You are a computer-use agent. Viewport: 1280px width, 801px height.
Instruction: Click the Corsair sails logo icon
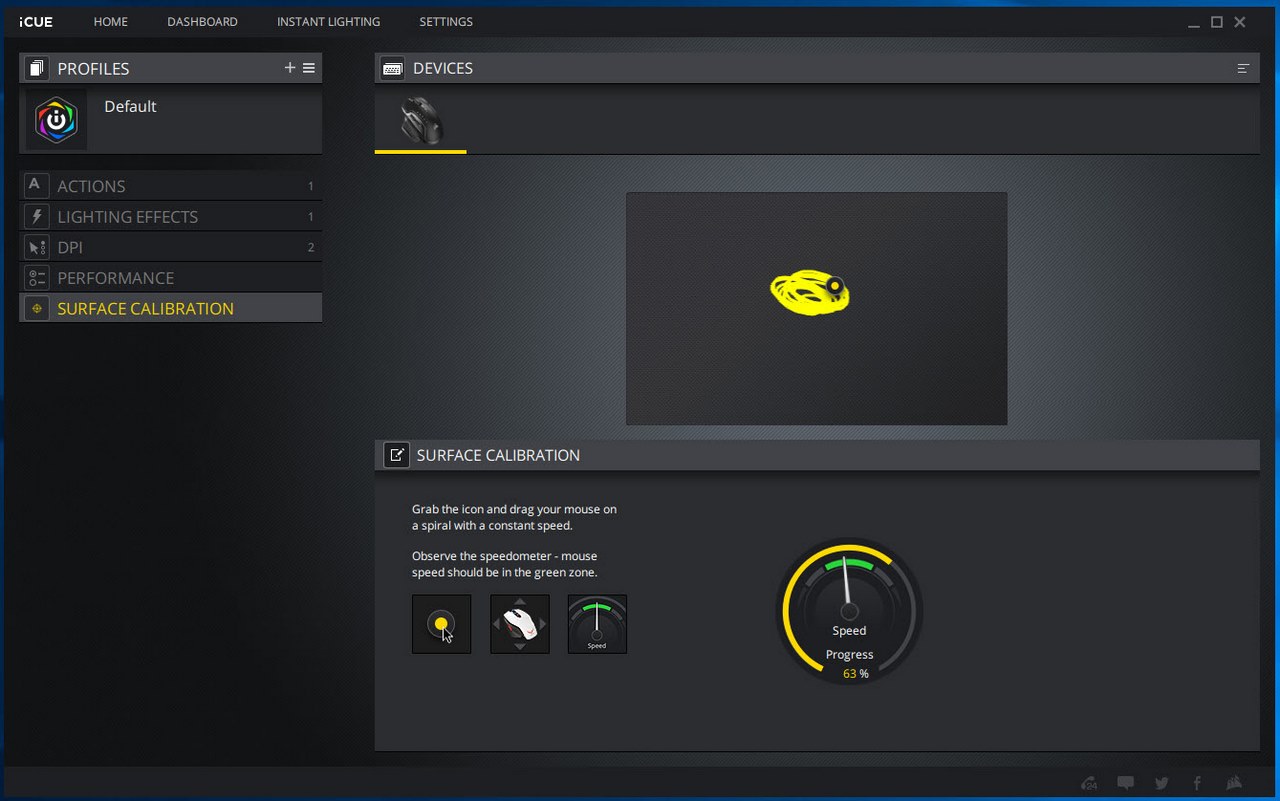click(1234, 783)
